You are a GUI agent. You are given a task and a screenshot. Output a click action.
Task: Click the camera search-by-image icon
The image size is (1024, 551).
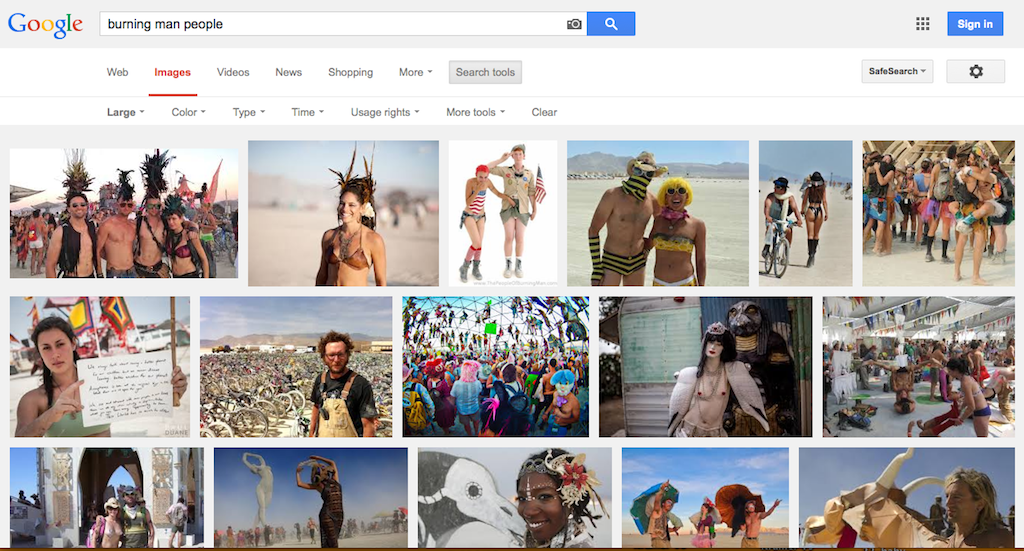pos(574,24)
